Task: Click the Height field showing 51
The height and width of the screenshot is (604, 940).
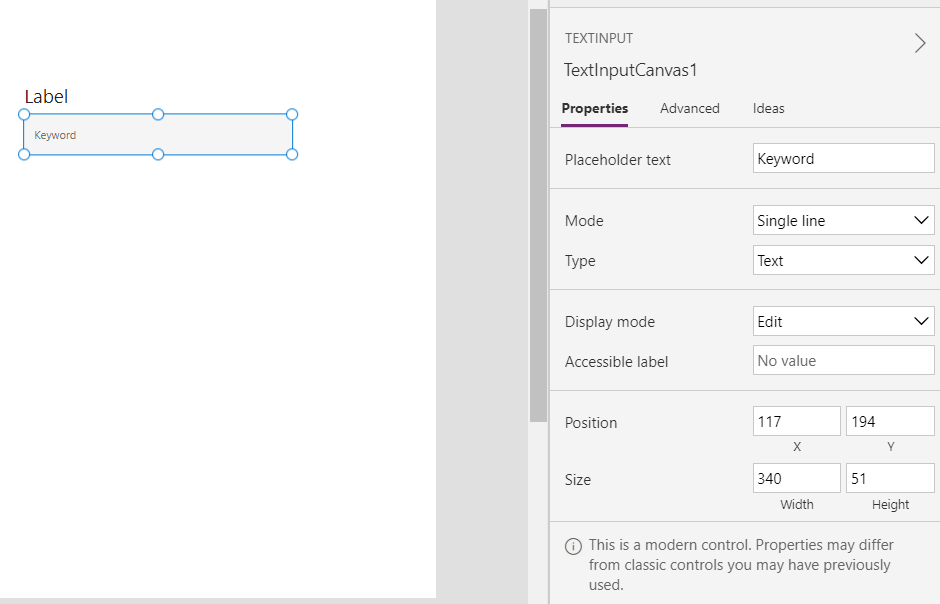Action: pos(890,478)
